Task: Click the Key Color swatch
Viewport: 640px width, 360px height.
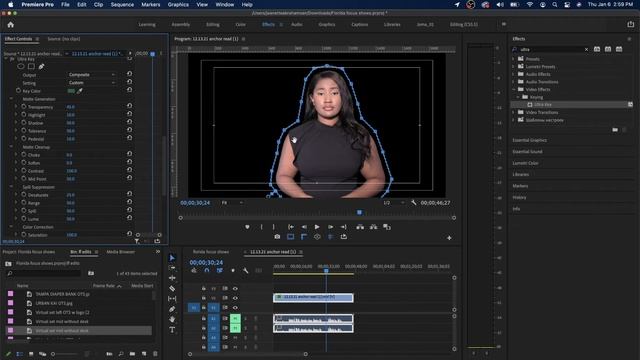Action: pyautogui.click(x=71, y=91)
